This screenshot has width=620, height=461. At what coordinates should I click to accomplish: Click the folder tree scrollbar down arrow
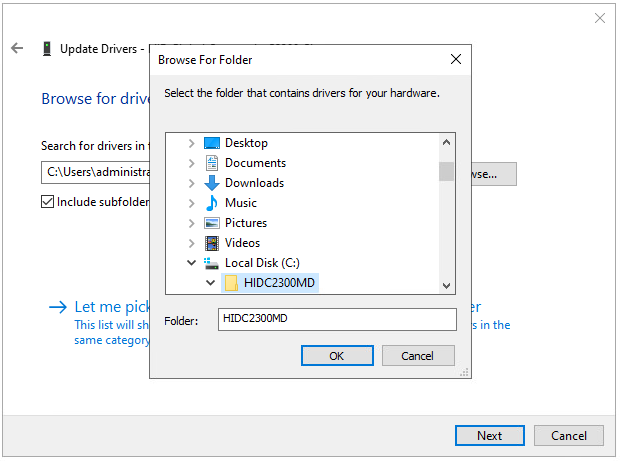pyautogui.click(x=447, y=286)
